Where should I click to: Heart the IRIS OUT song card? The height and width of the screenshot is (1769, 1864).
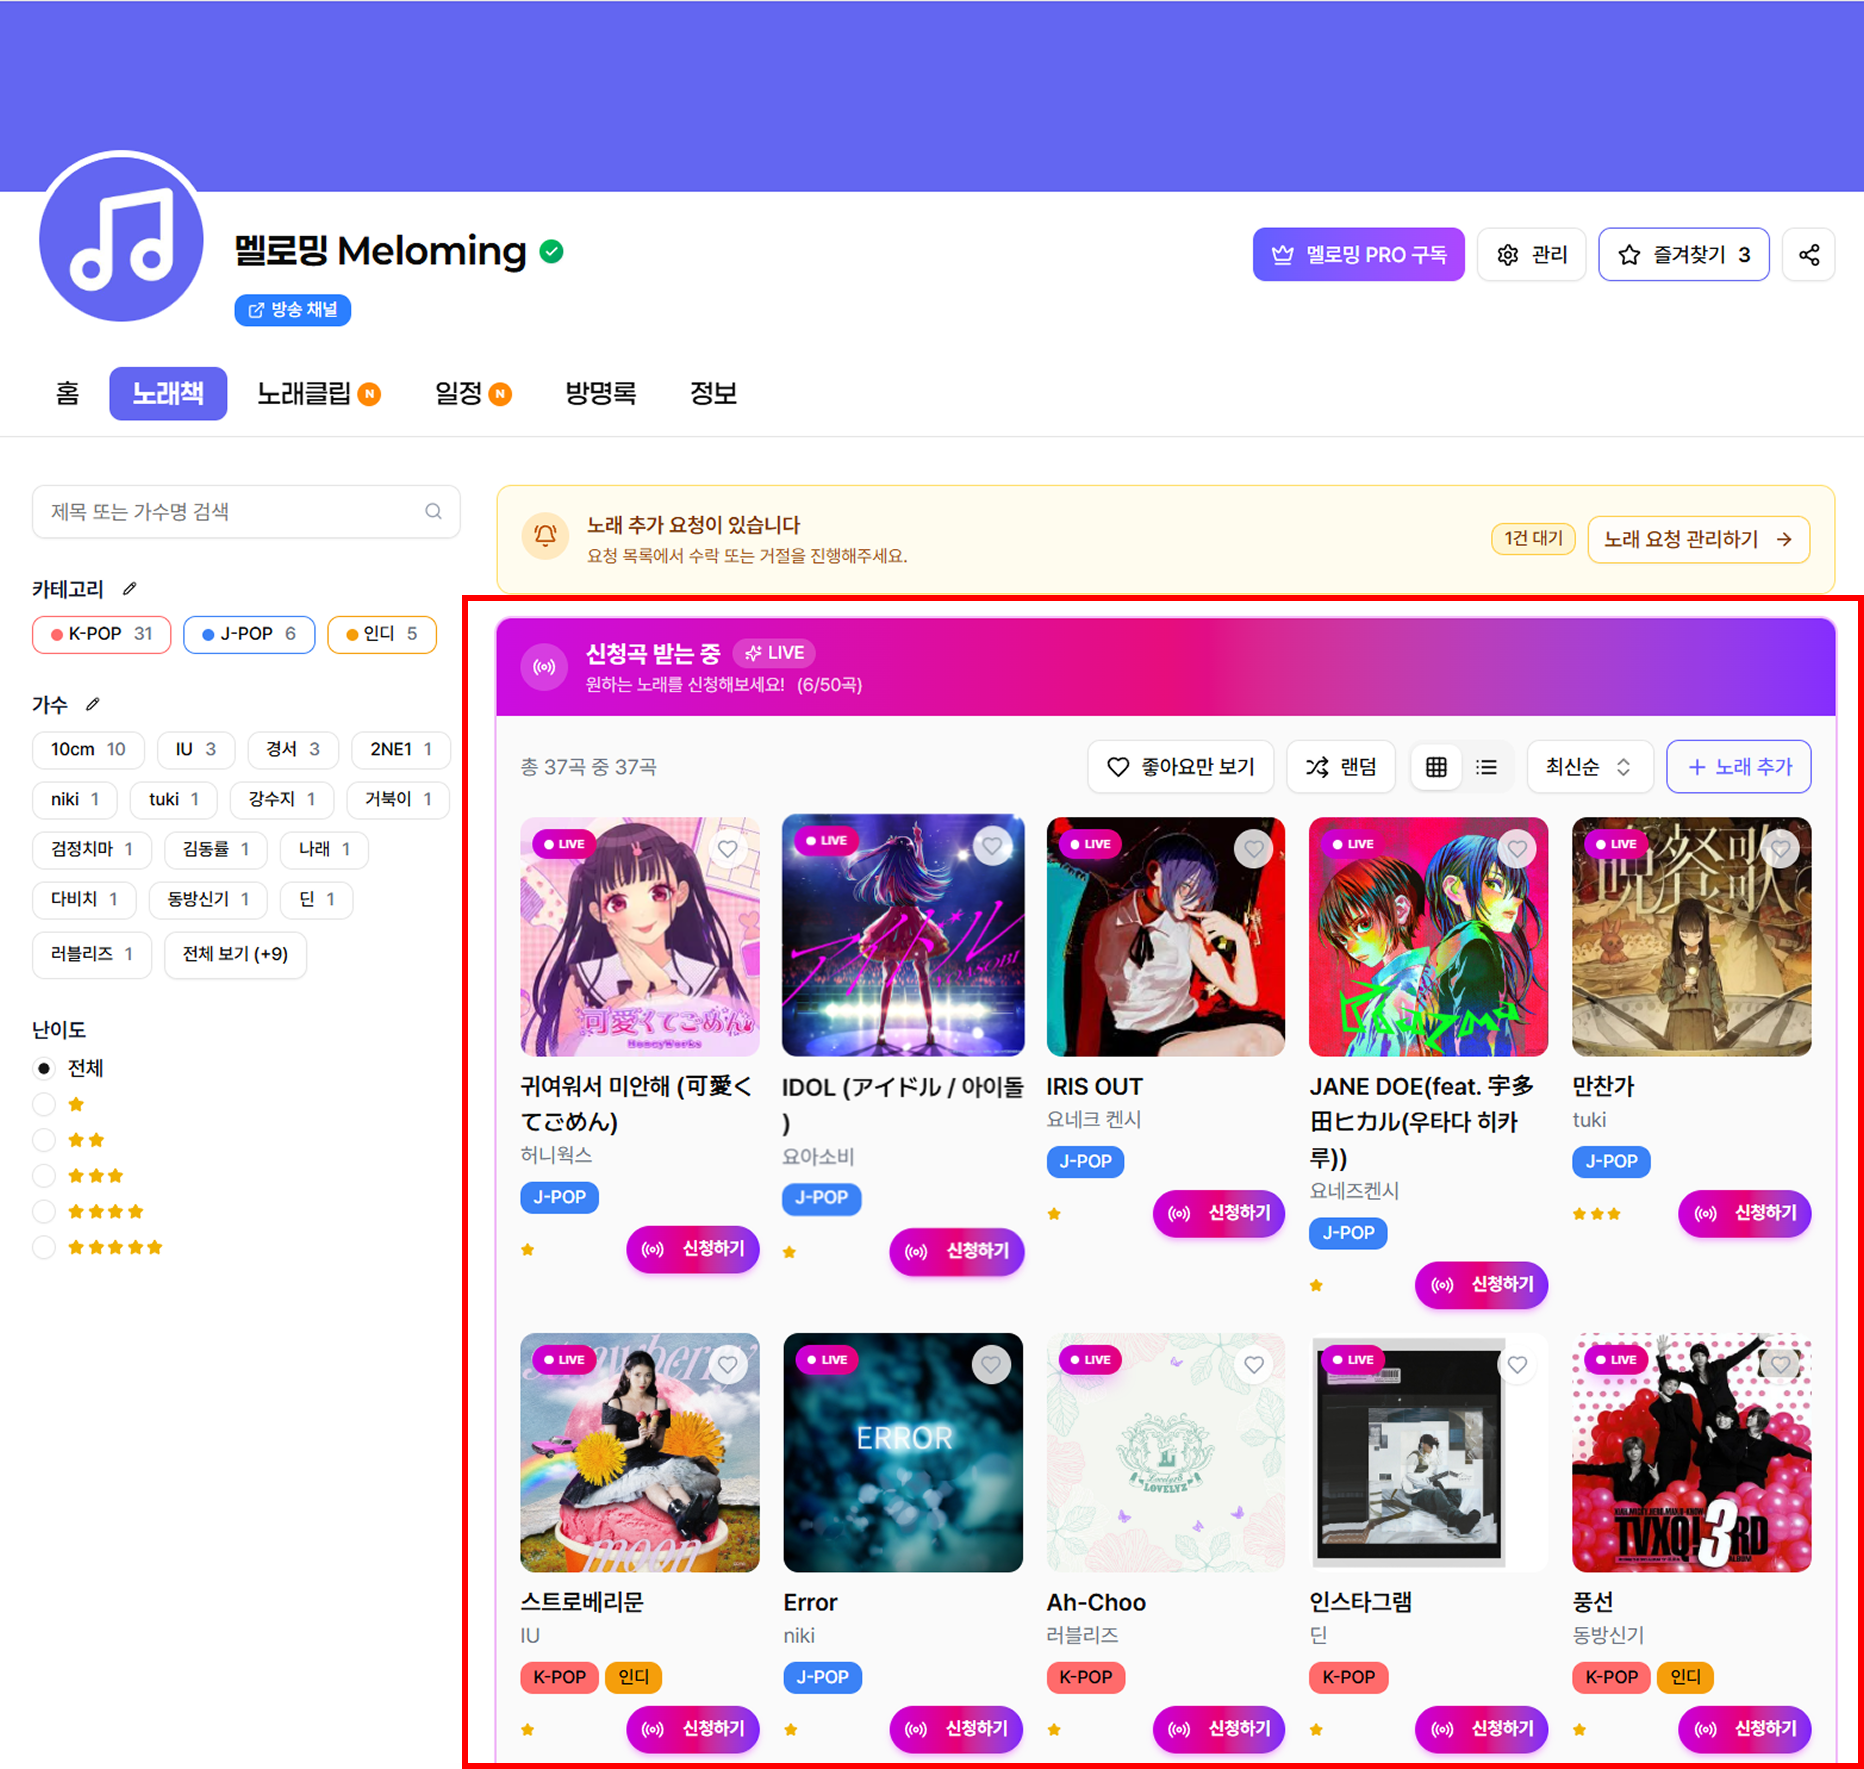(x=1254, y=849)
